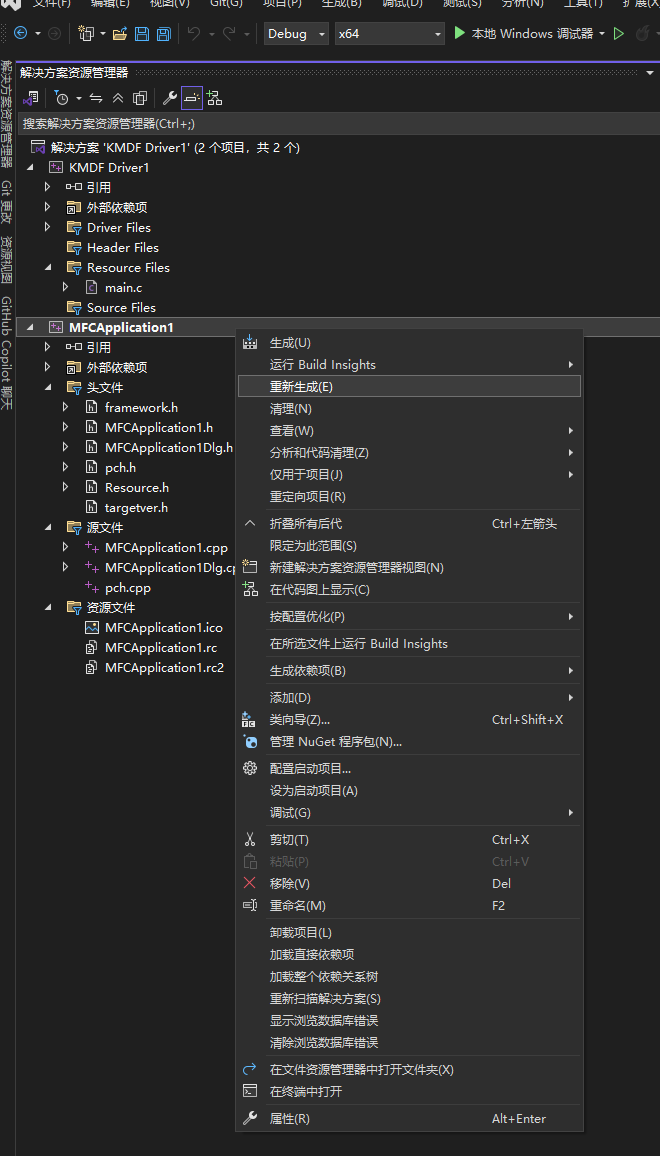Viewport: 660px width, 1156px height.
Task: Select 重新生成(E) in the context menu
Action: pos(409,386)
